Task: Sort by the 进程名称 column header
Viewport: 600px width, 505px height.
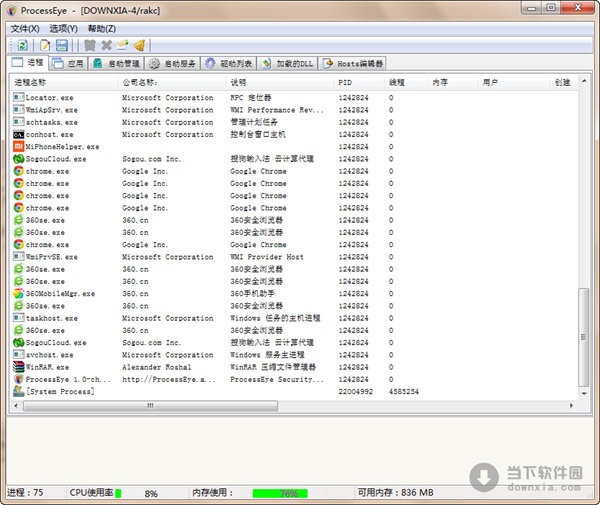Action: tap(64, 82)
